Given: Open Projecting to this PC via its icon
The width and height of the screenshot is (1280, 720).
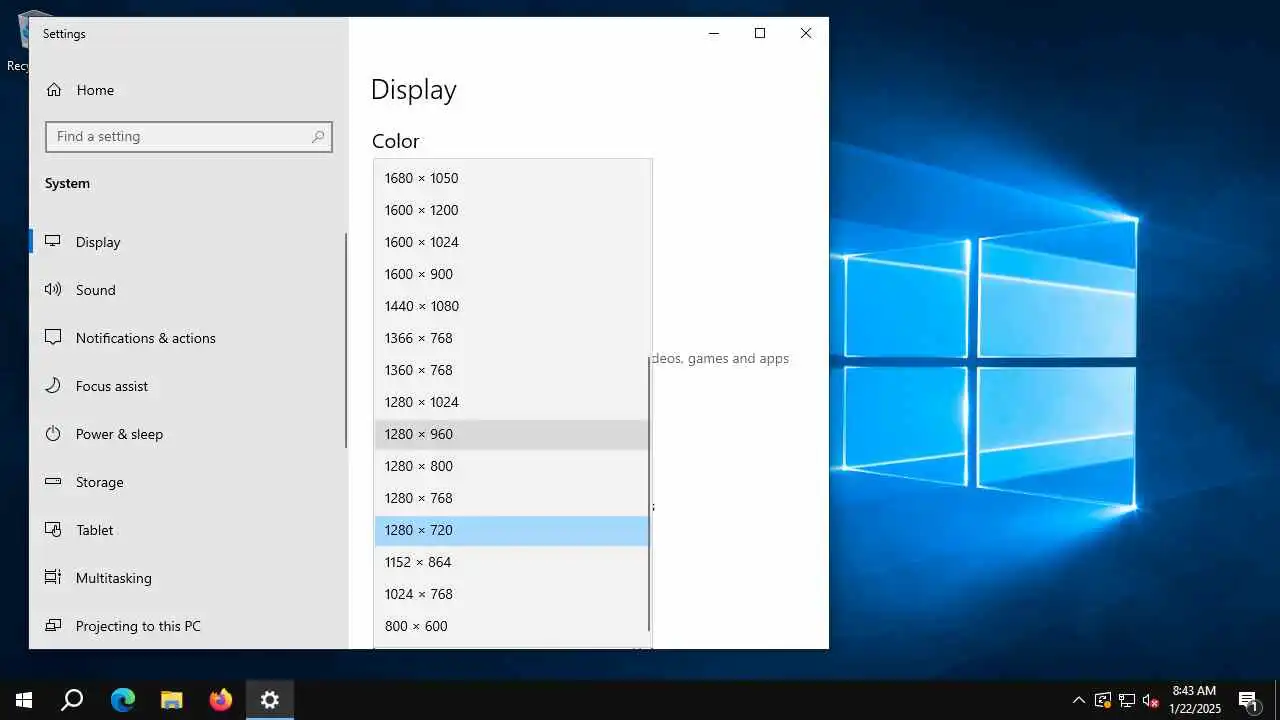Looking at the screenshot, I should point(54,626).
